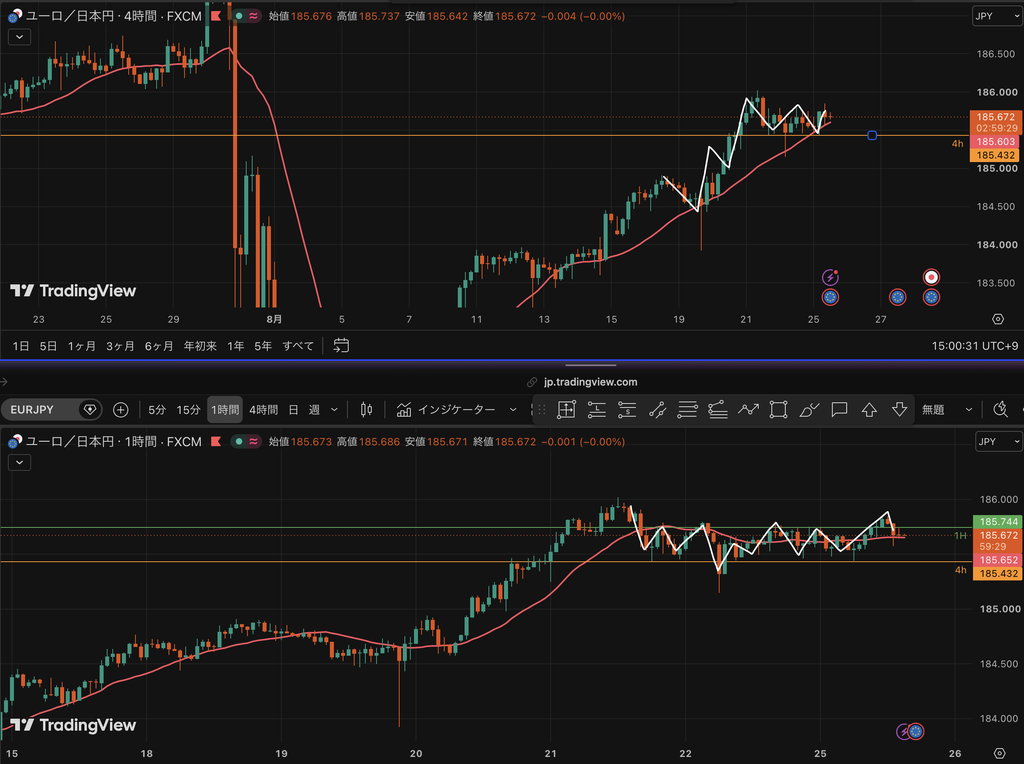Select the 1時間 timeframe tab
This screenshot has width=1024, height=764.
(225, 409)
